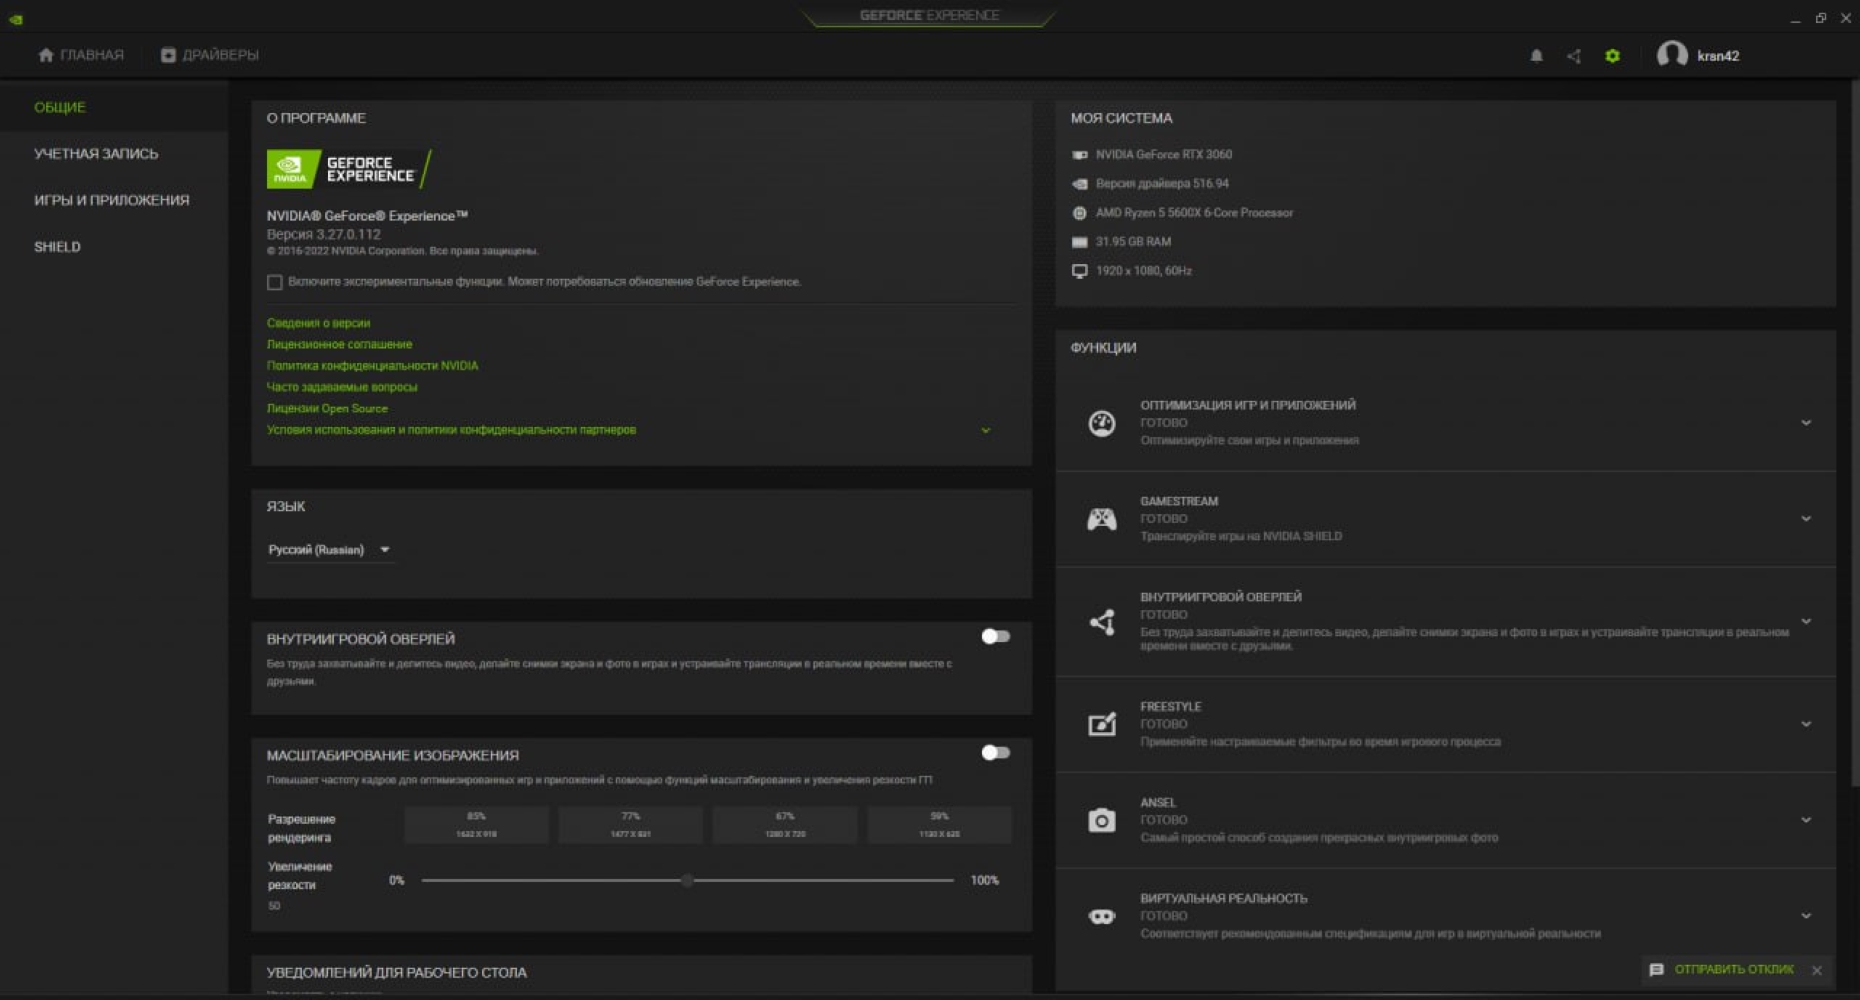Click the partner terms and policies link
Viewport: 1860px width, 1000px height.
tap(451, 430)
